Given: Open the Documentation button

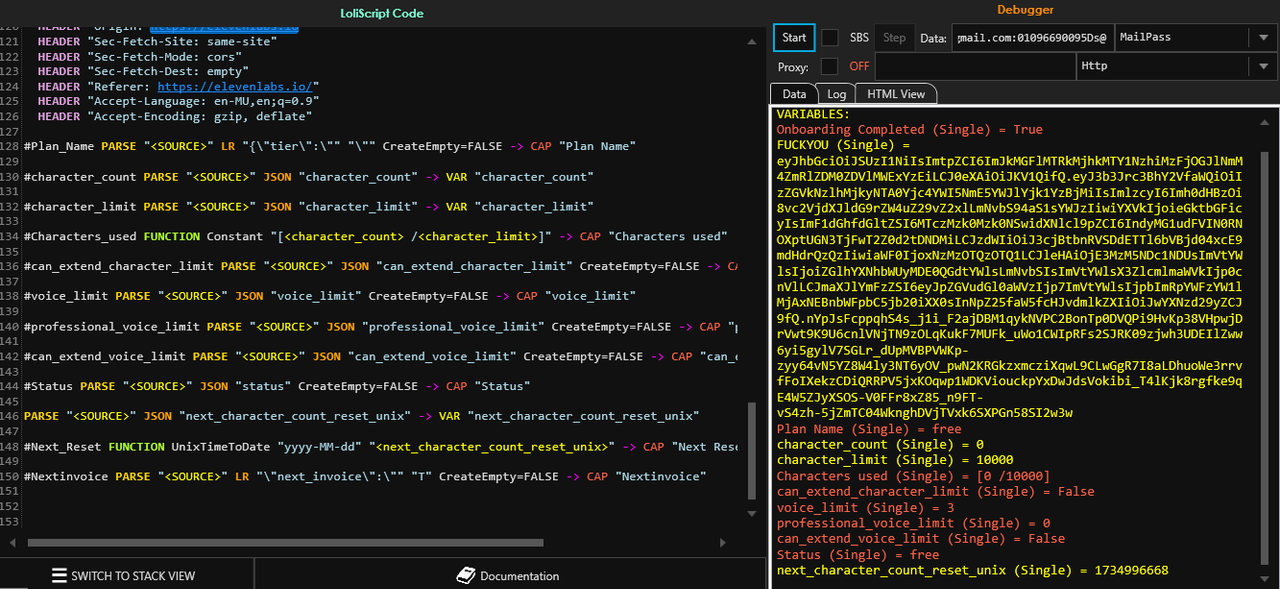Looking at the screenshot, I should 508,575.
